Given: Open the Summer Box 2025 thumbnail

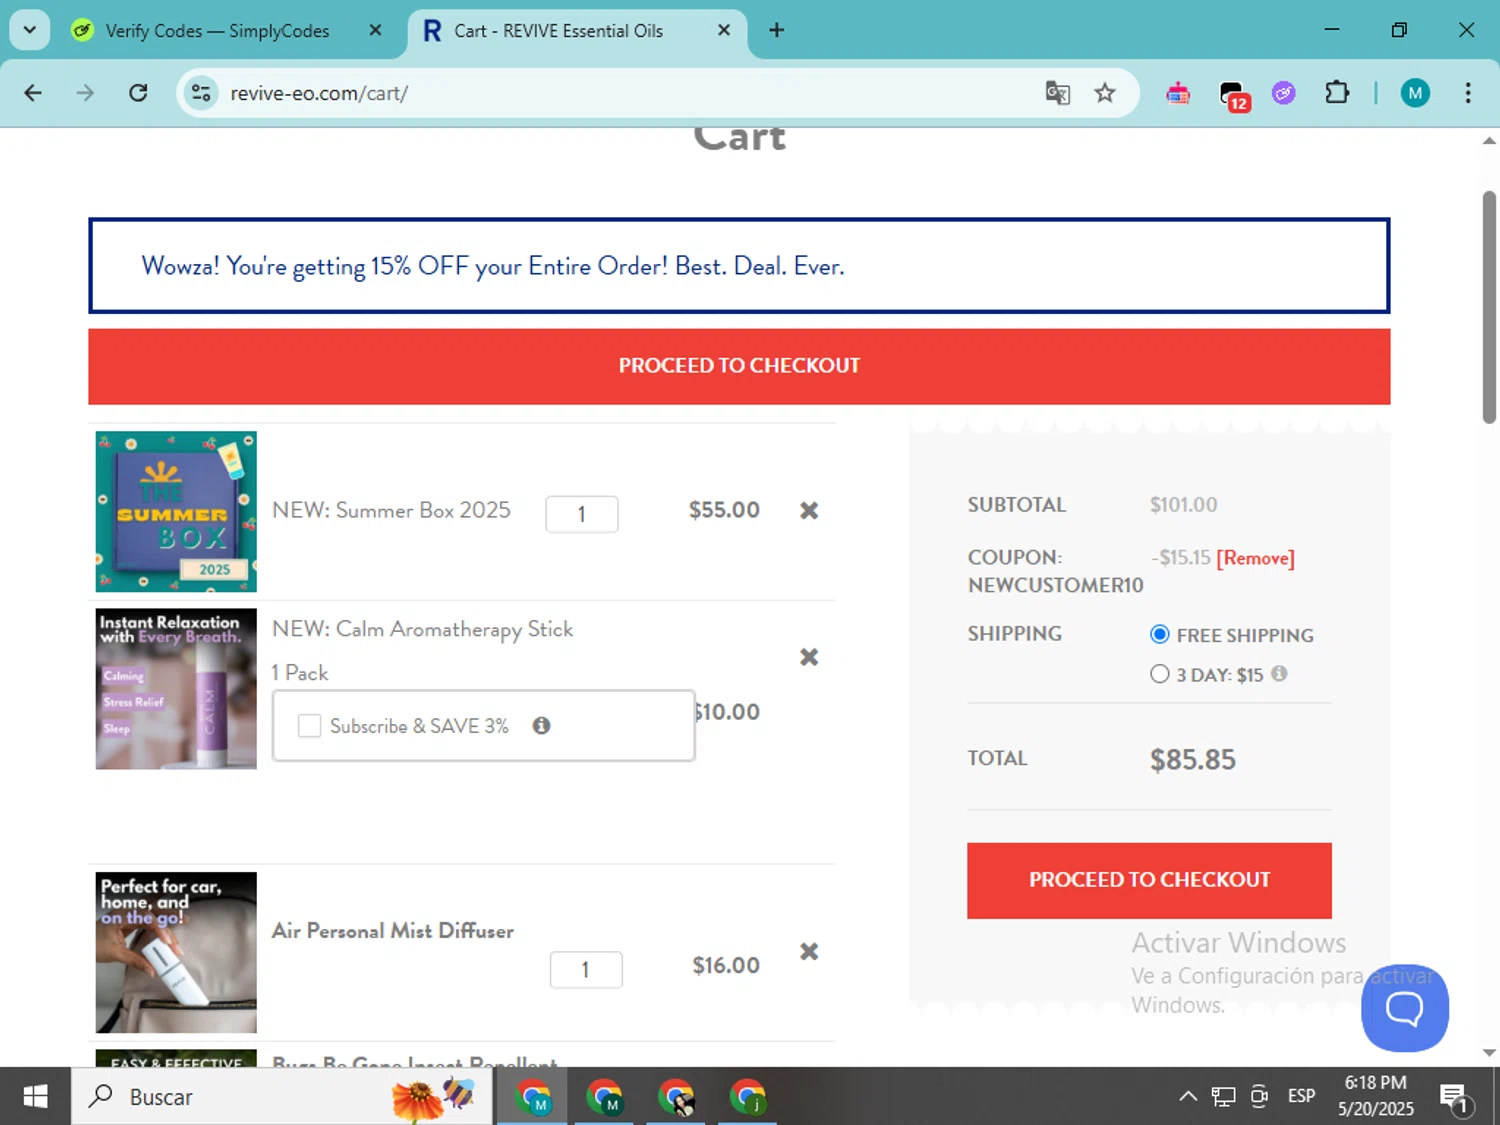Looking at the screenshot, I should (x=176, y=511).
